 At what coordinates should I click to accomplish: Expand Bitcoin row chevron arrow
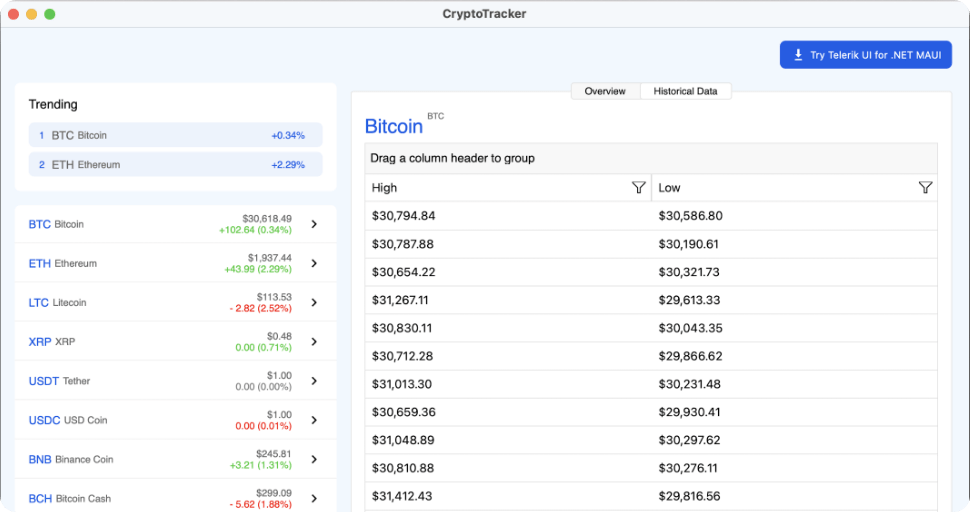point(314,224)
